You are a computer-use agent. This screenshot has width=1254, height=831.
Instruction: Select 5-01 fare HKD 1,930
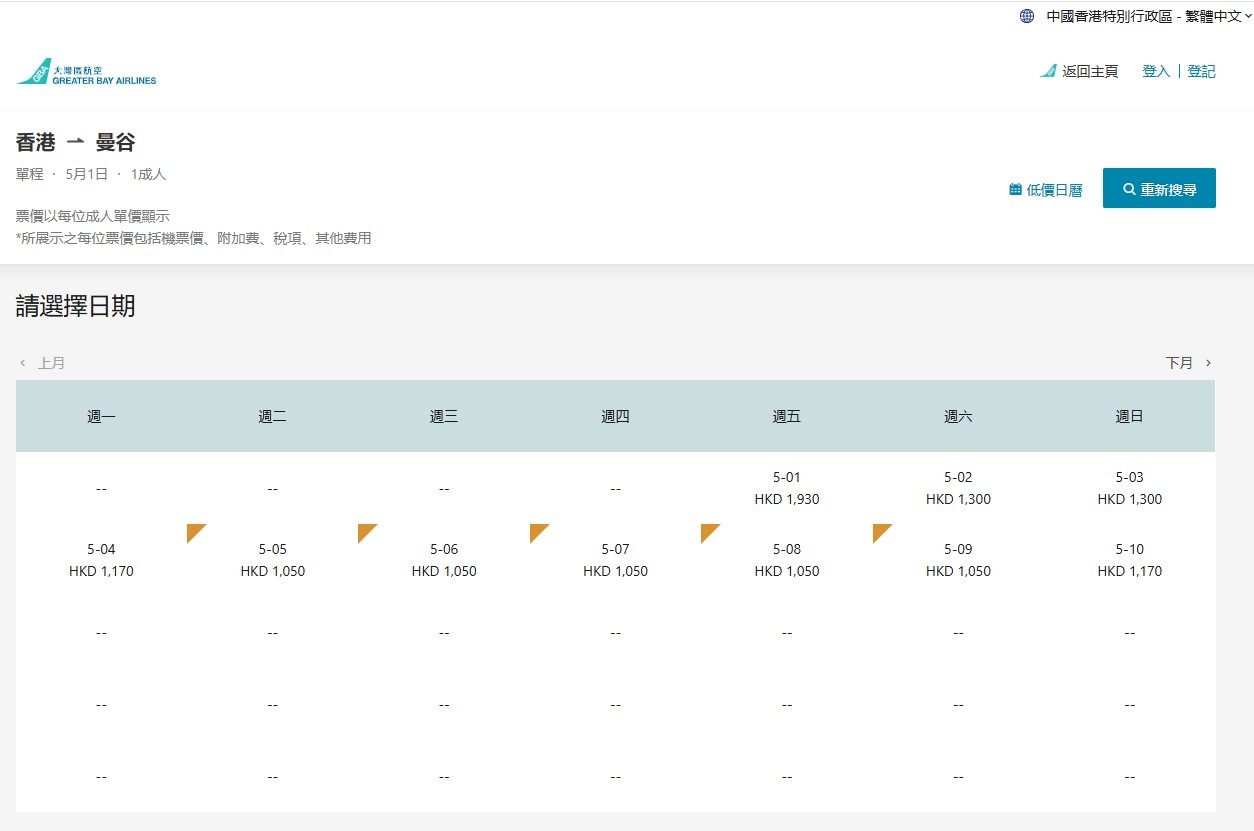pos(787,488)
